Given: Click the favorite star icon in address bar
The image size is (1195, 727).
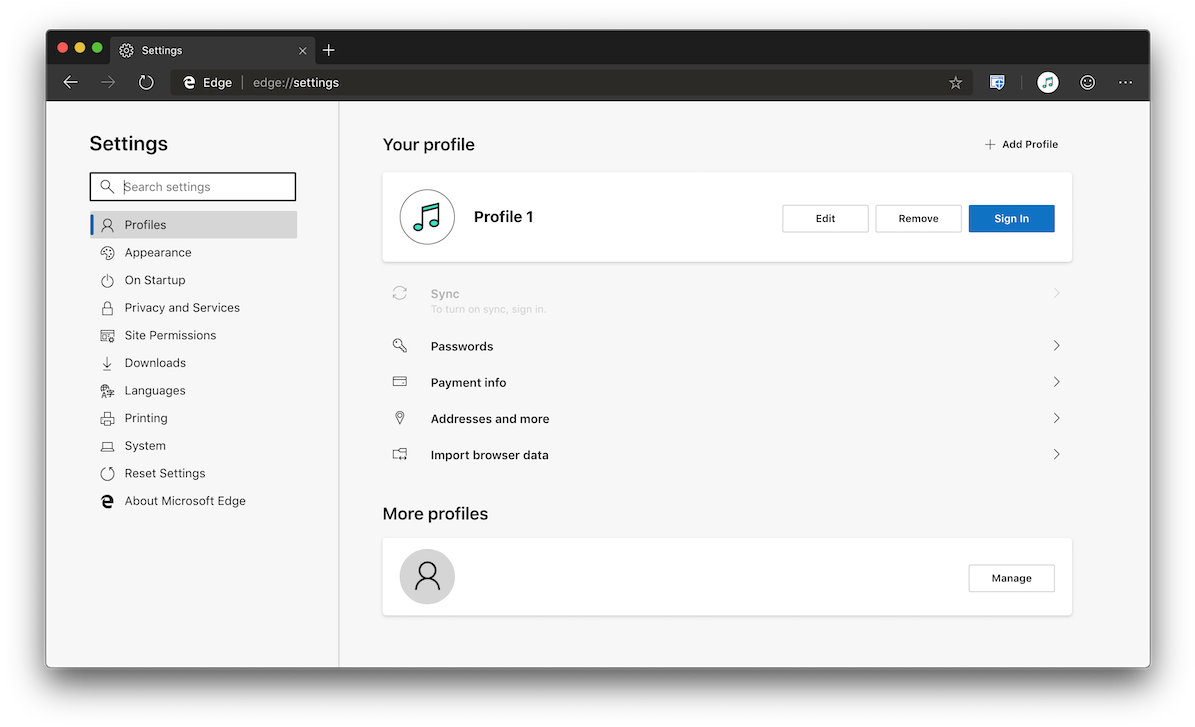Looking at the screenshot, I should click(x=955, y=82).
